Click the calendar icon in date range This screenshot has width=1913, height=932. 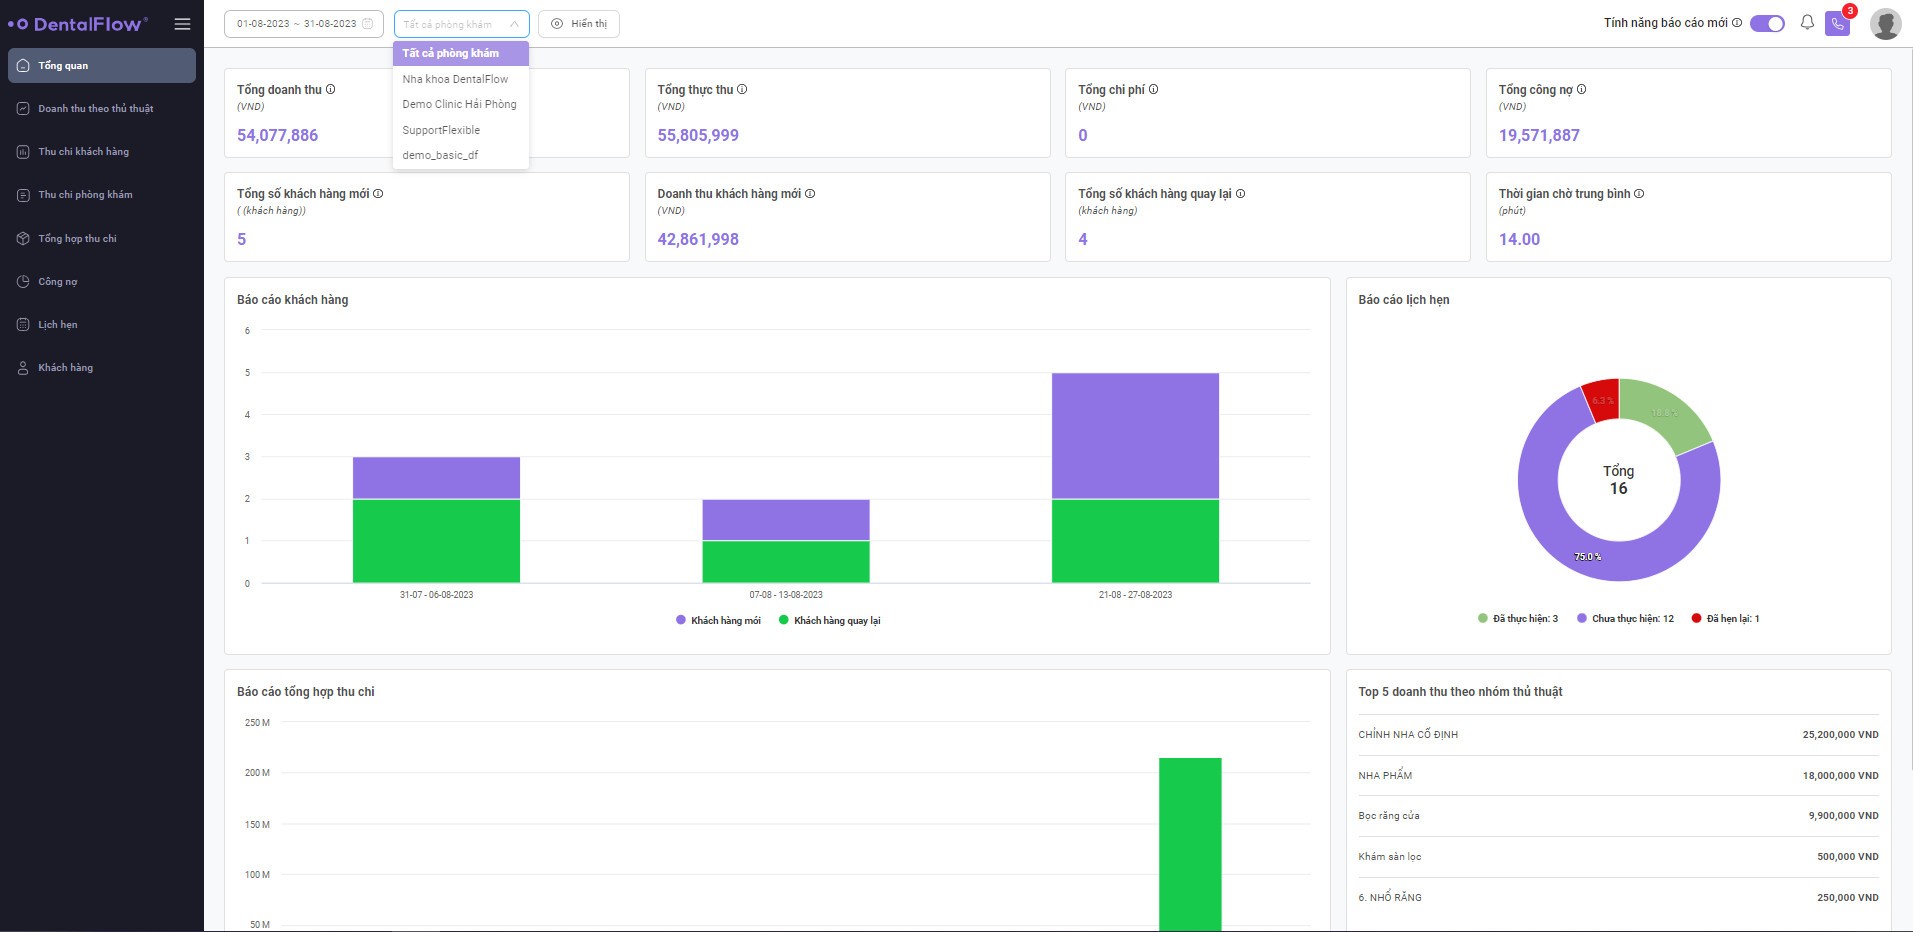pyautogui.click(x=368, y=24)
